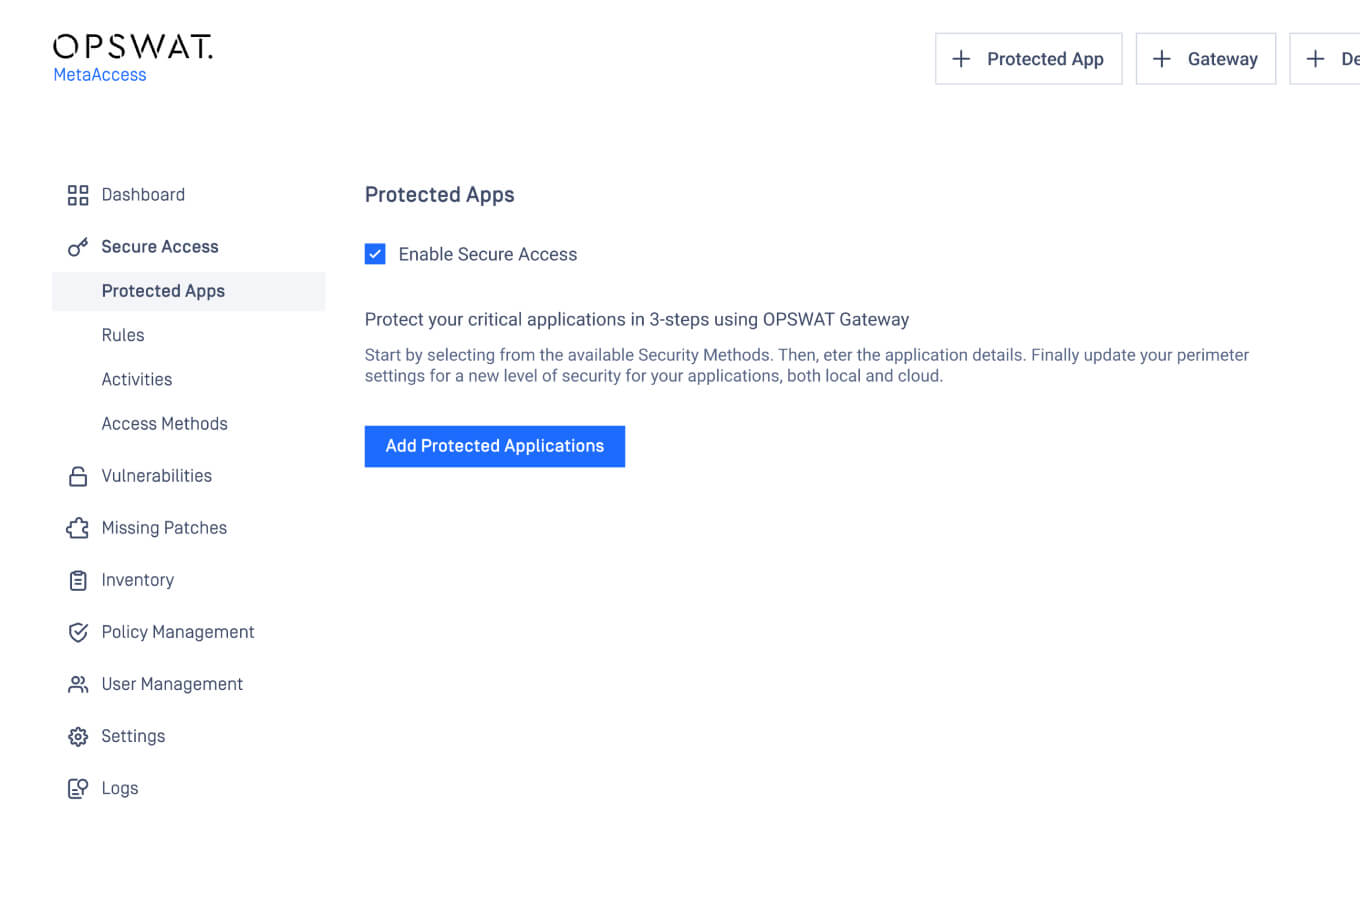Screen dimensions: 1360x906
Task: Open the Protected Apps submenu item
Action: point(163,291)
